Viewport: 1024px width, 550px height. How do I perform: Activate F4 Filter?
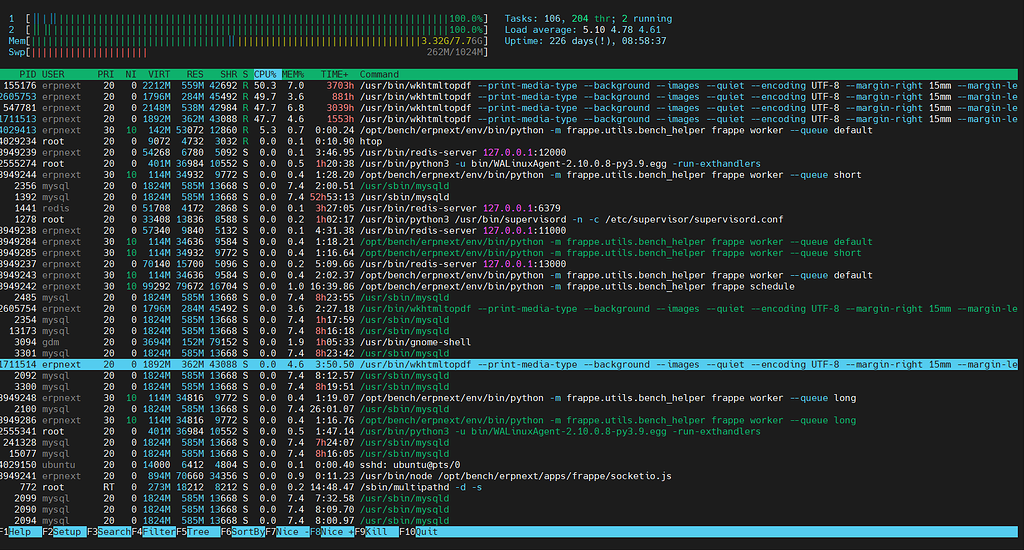(x=153, y=532)
